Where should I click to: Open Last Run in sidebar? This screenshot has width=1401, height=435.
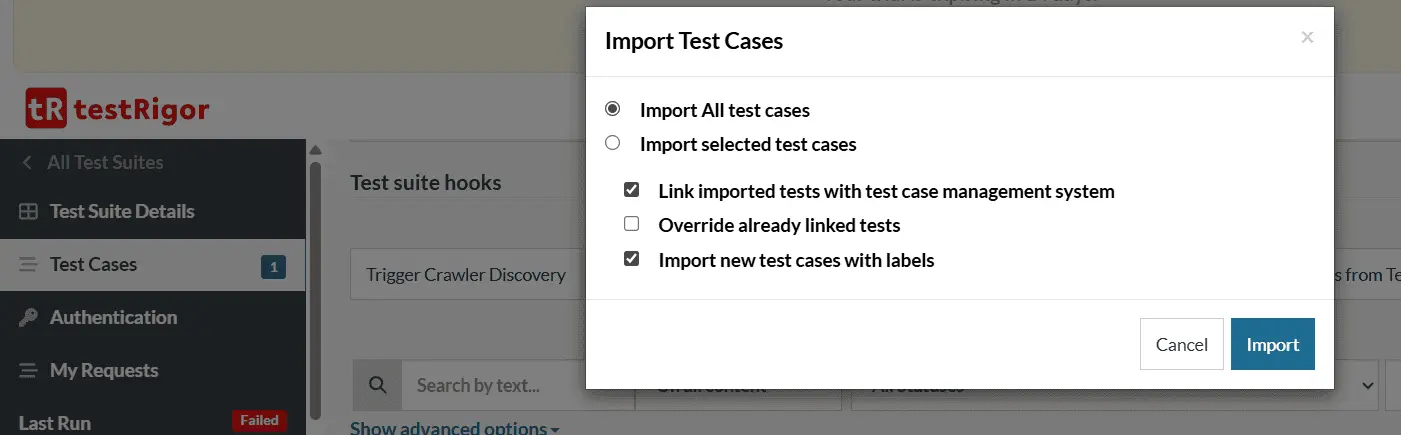[x=152, y=422]
